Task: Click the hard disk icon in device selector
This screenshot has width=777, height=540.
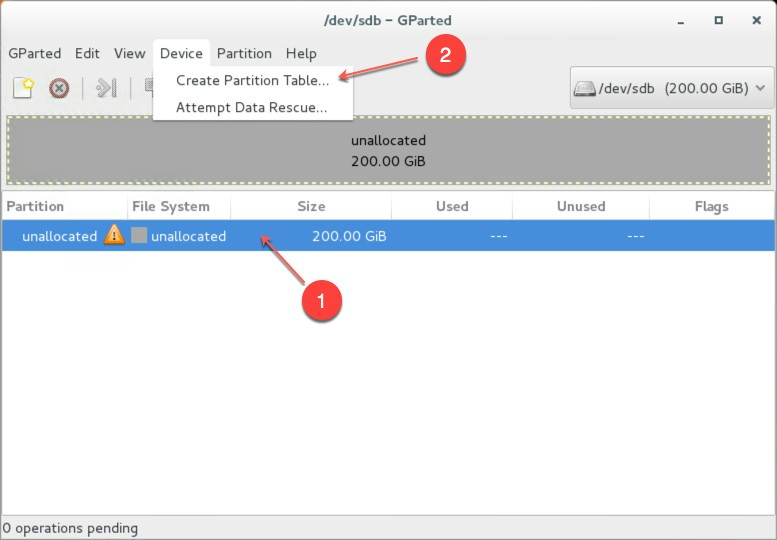Action: click(x=585, y=88)
